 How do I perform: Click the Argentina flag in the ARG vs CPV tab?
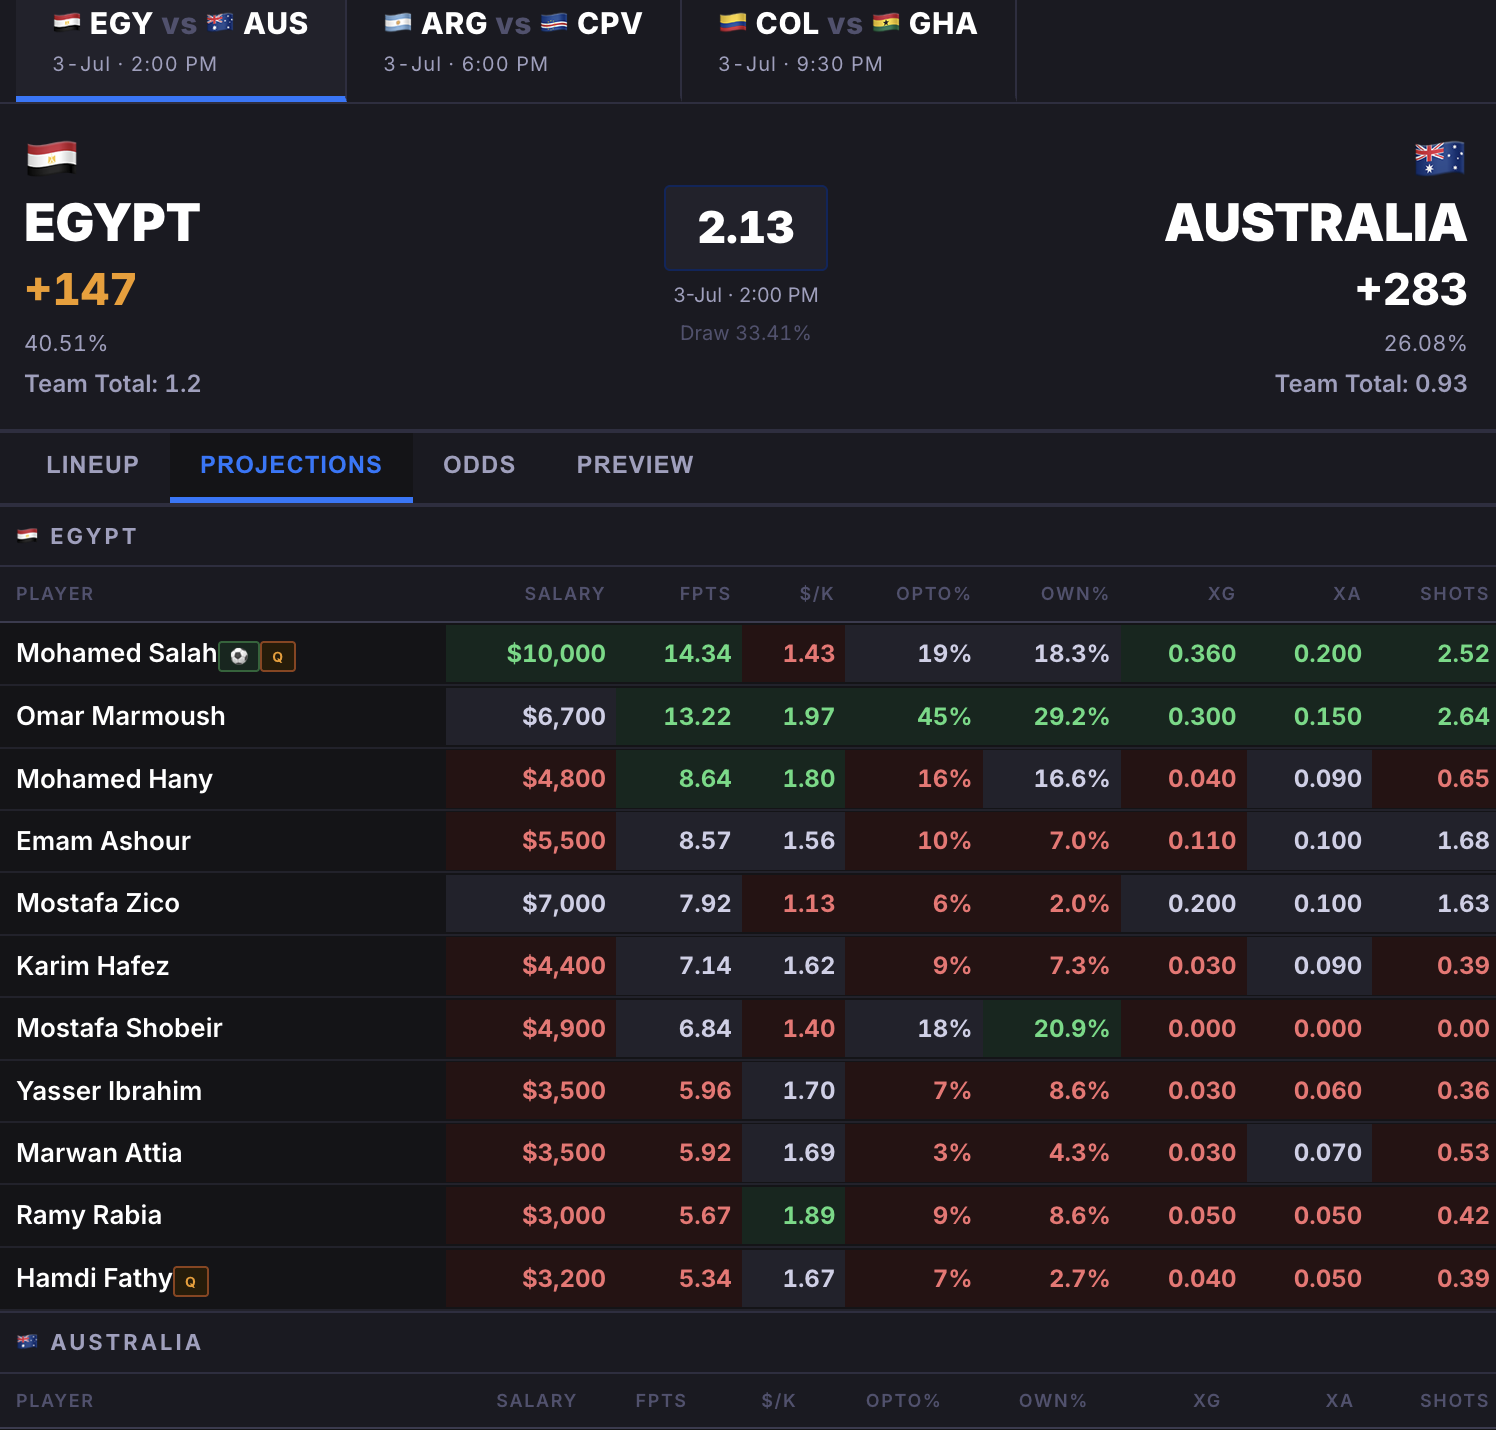398,22
